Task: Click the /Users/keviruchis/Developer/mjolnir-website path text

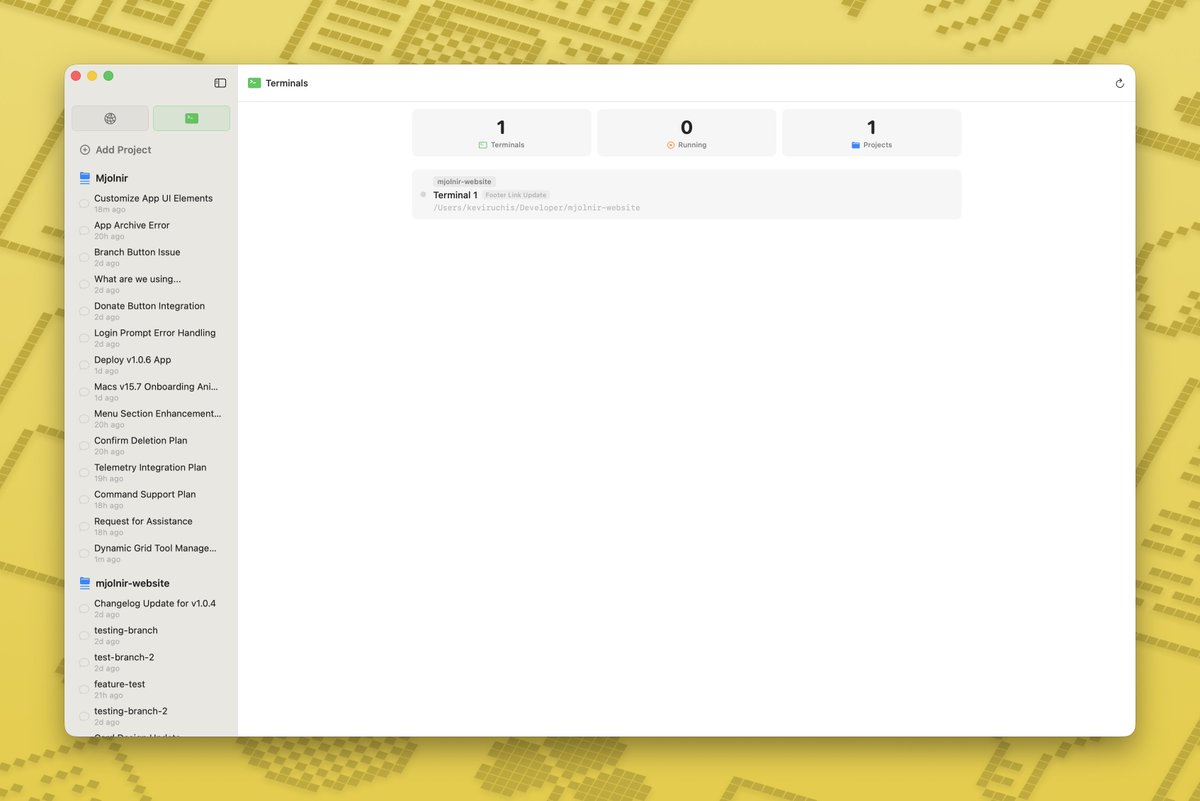Action: coord(536,208)
